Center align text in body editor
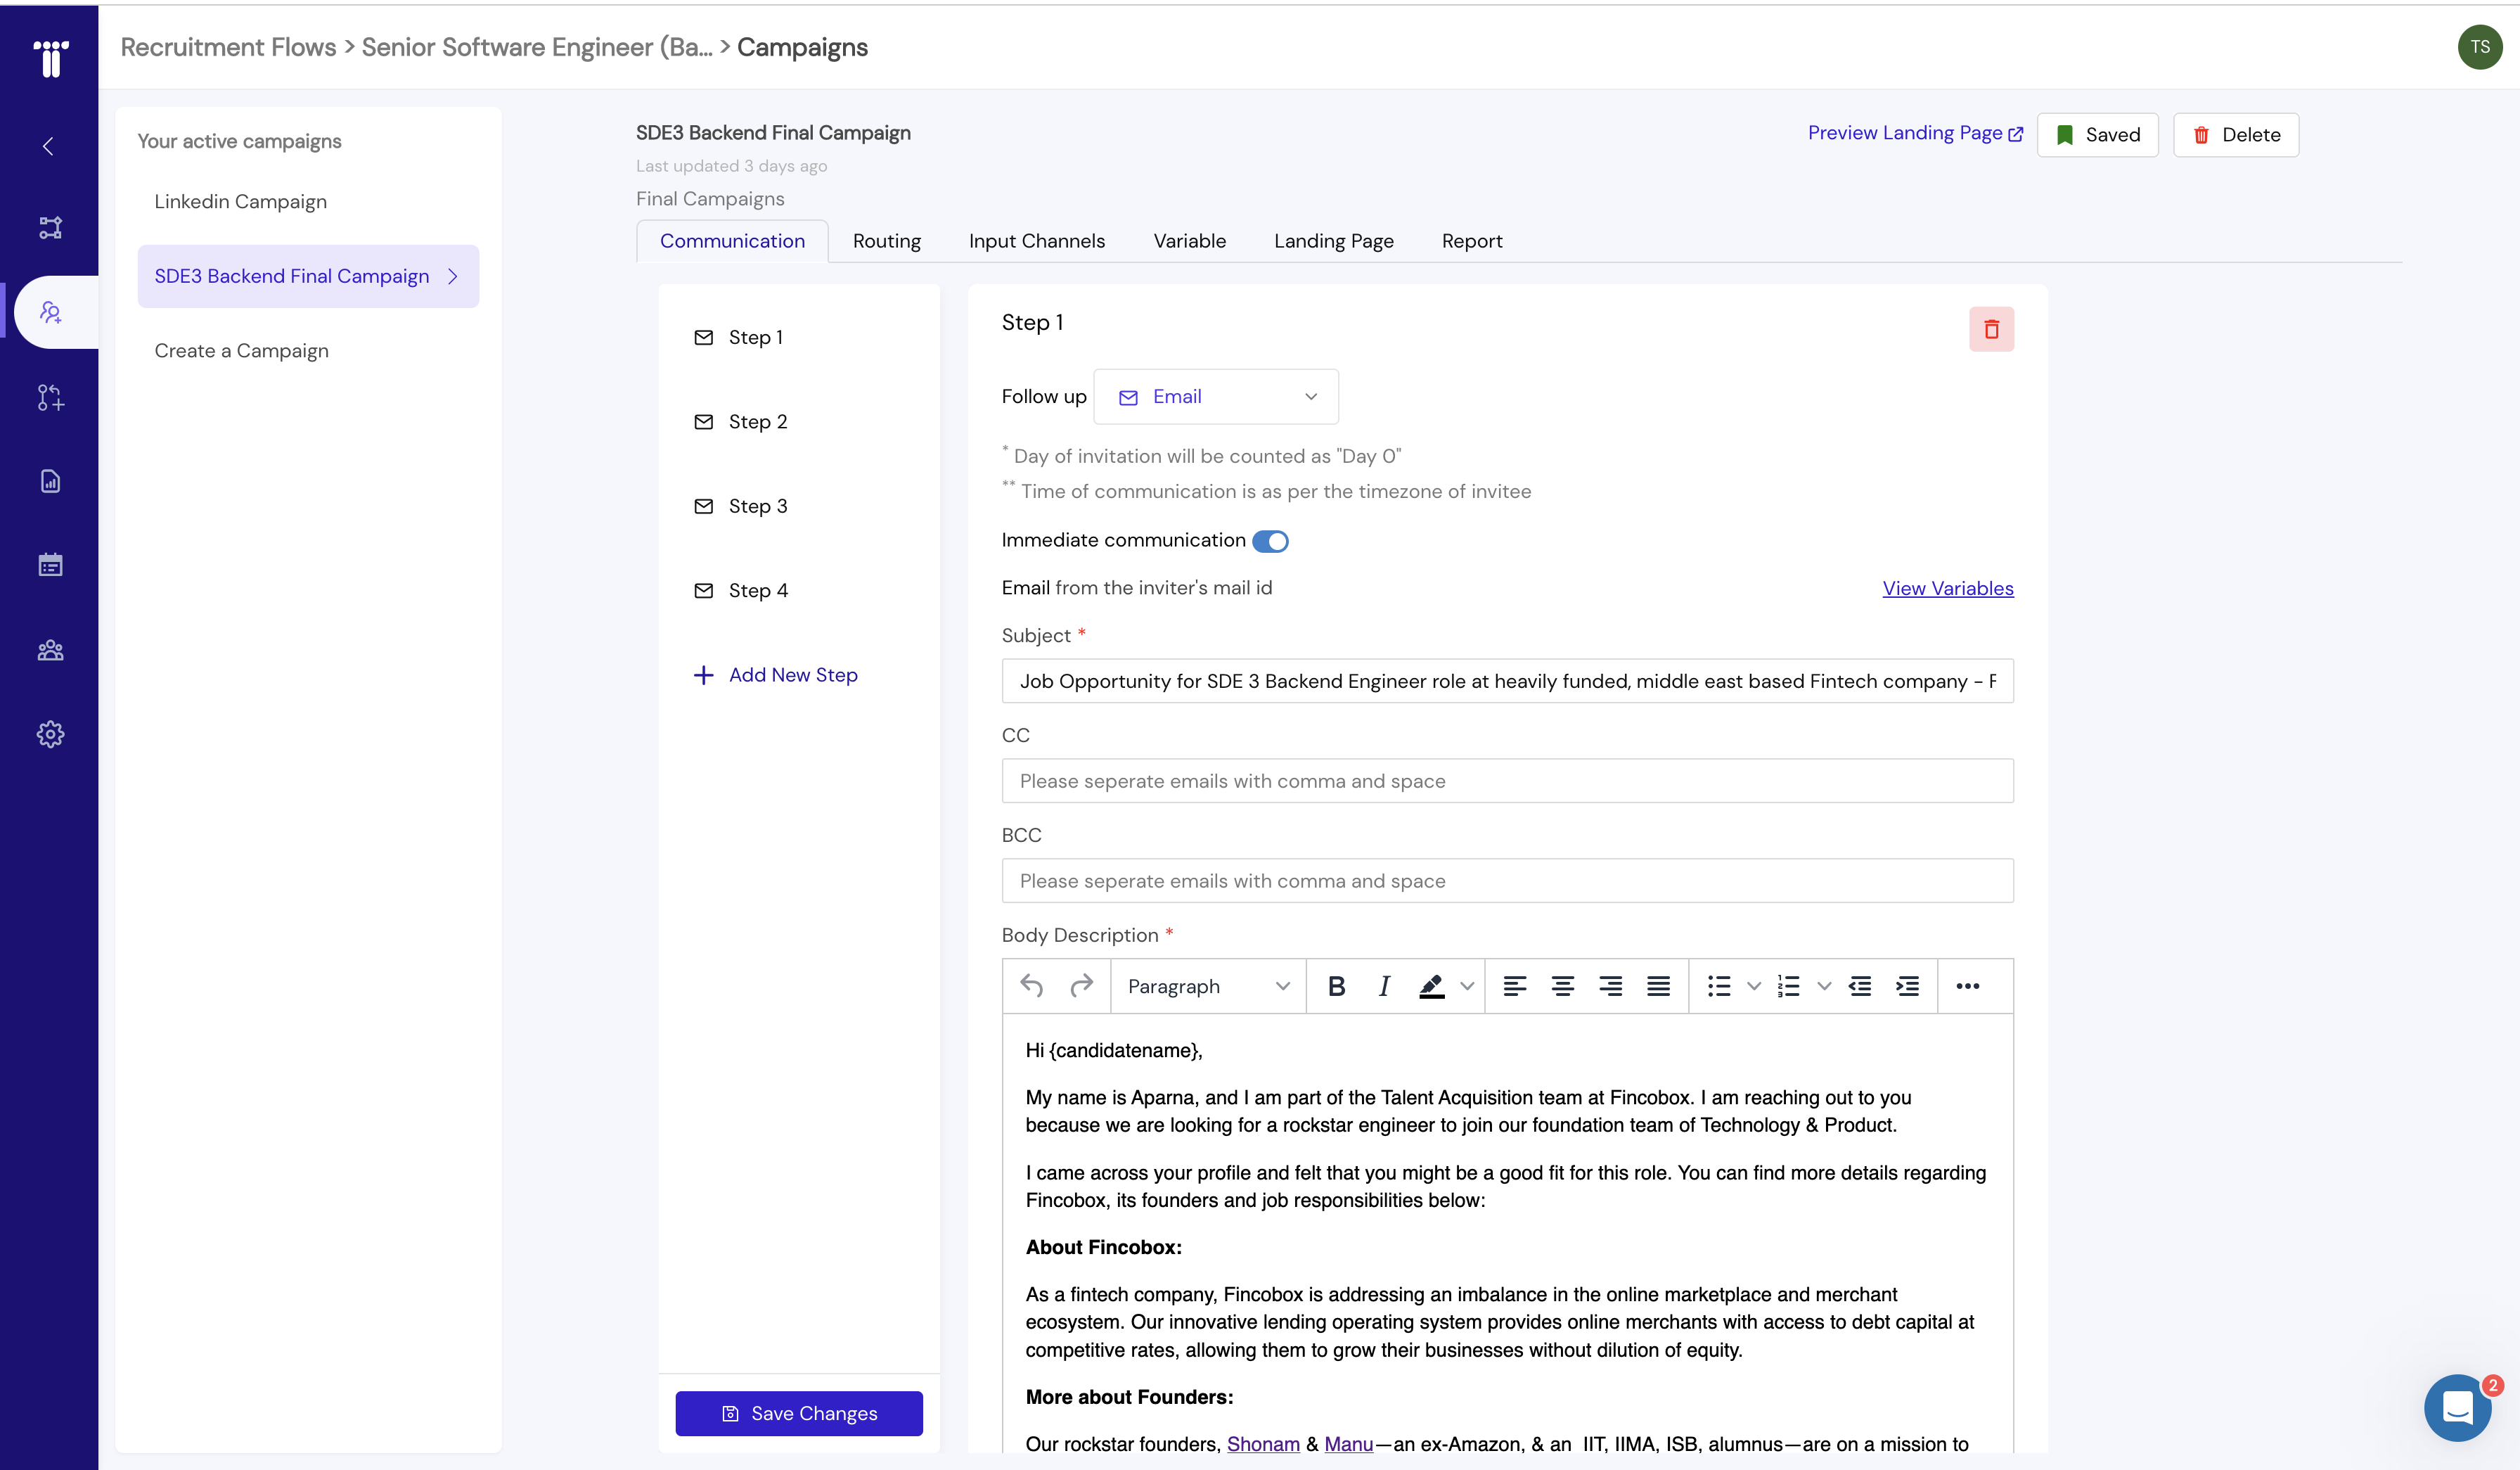This screenshot has height=1470, width=2520. (x=1562, y=986)
